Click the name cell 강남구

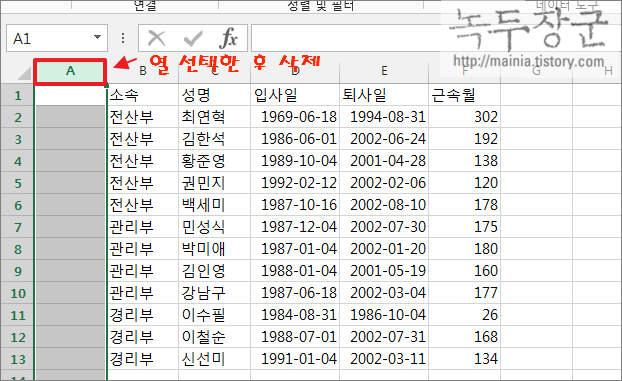coord(215,293)
